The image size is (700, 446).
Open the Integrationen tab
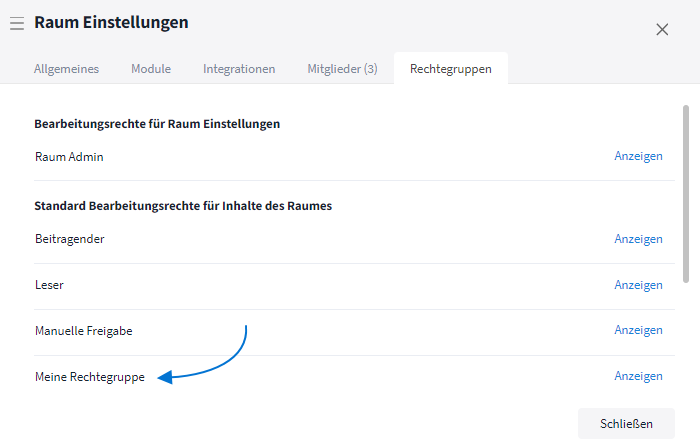point(239,69)
